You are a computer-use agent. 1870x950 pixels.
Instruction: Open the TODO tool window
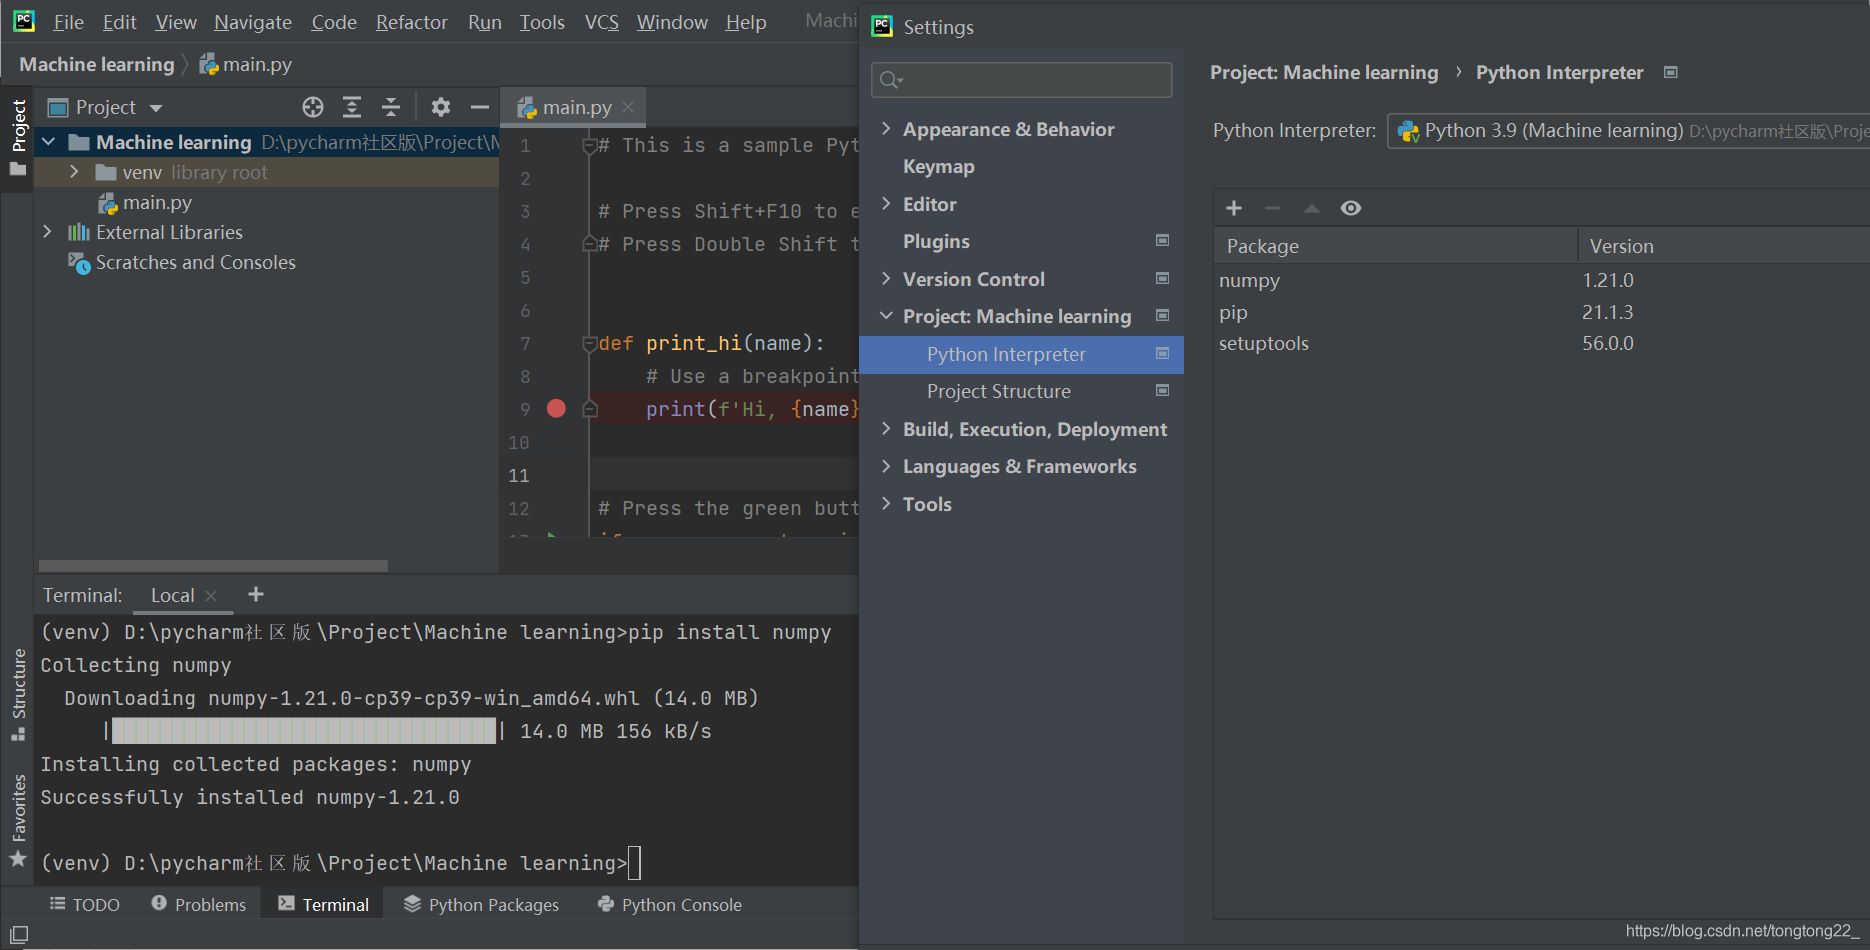tap(85, 904)
